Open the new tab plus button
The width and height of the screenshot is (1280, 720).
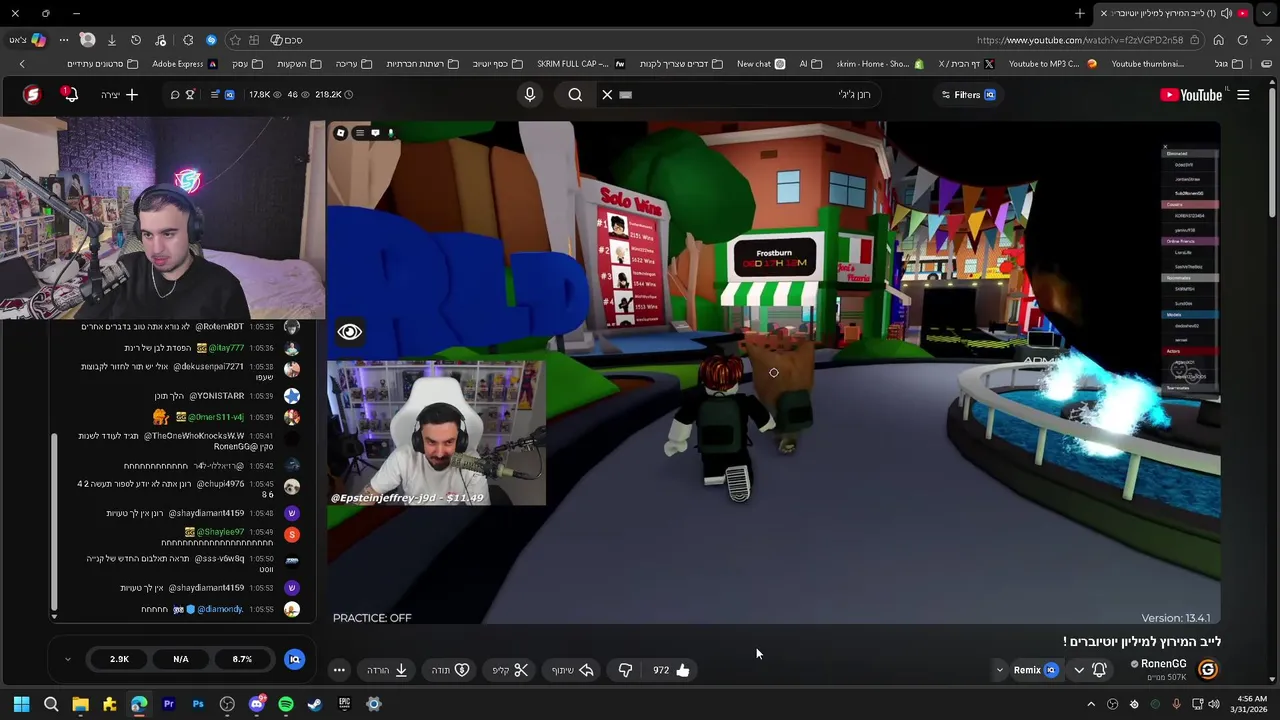pyautogui.click(x=1080, y=13)
